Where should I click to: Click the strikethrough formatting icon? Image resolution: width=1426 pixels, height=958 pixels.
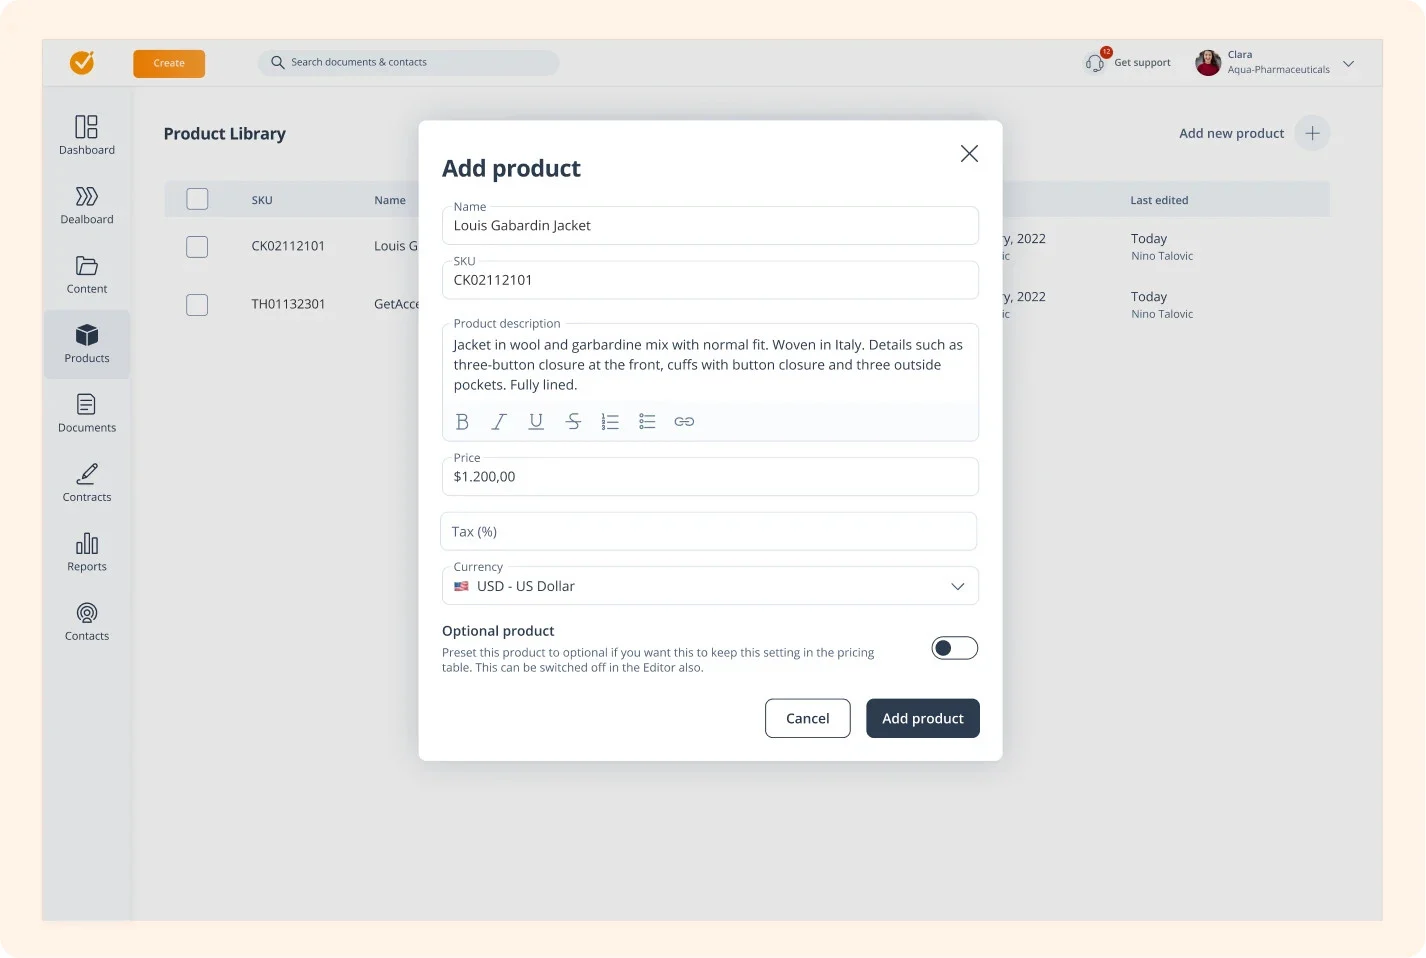(x=573, y=421)
